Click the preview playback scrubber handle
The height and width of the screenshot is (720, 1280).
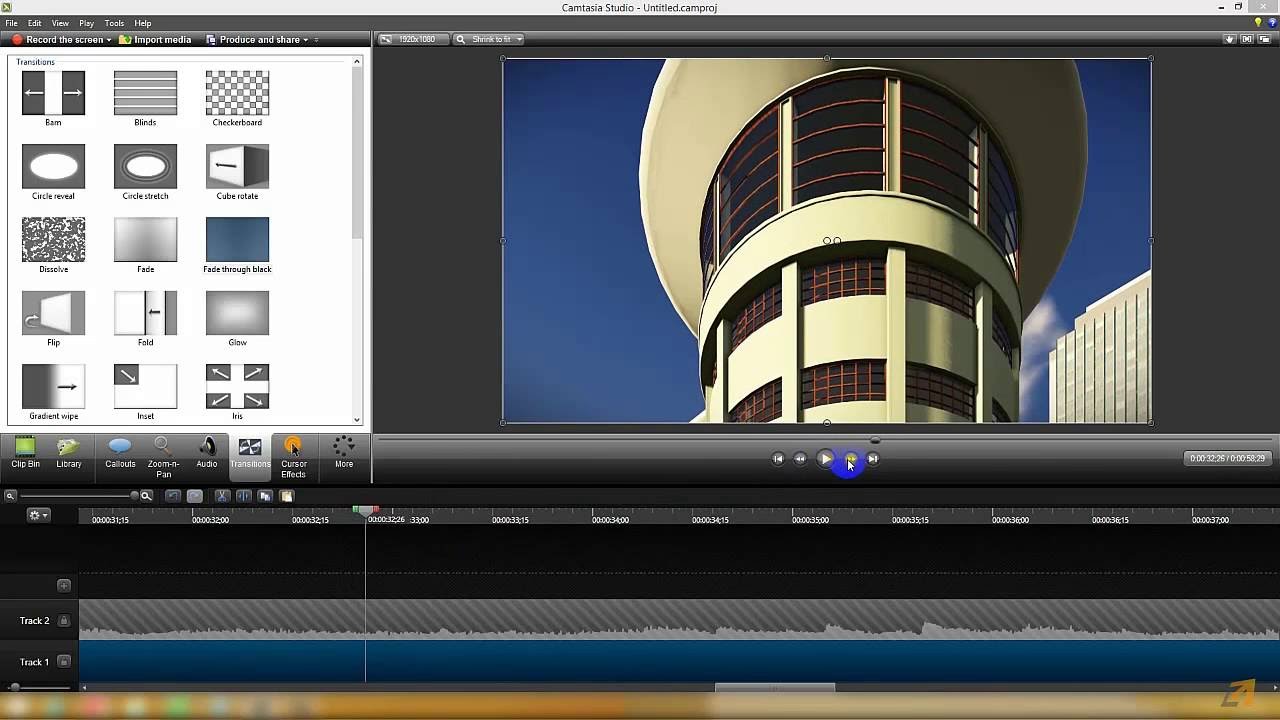click(x=875, y=440)
